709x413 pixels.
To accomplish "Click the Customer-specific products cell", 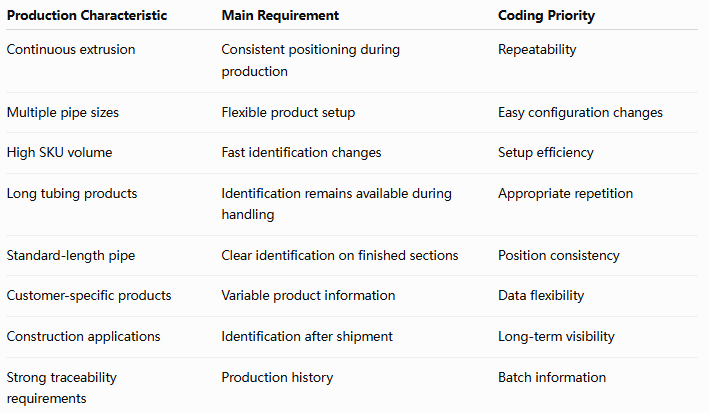I will (89, 295).
